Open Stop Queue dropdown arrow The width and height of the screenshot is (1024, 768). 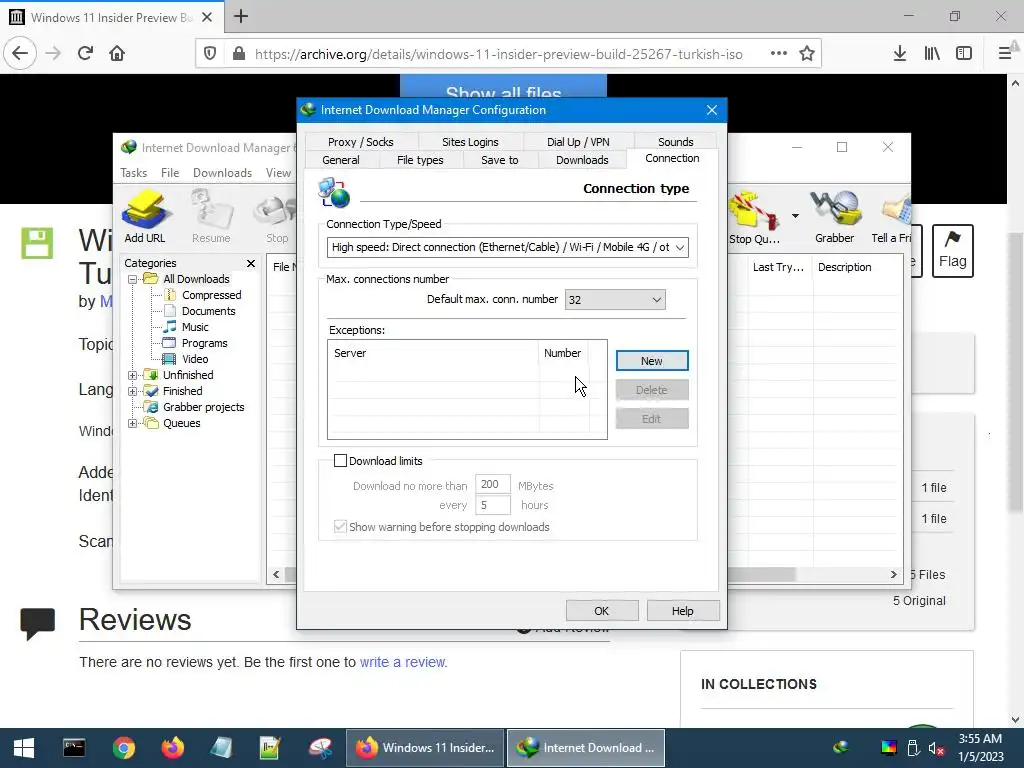coord(795,216)
